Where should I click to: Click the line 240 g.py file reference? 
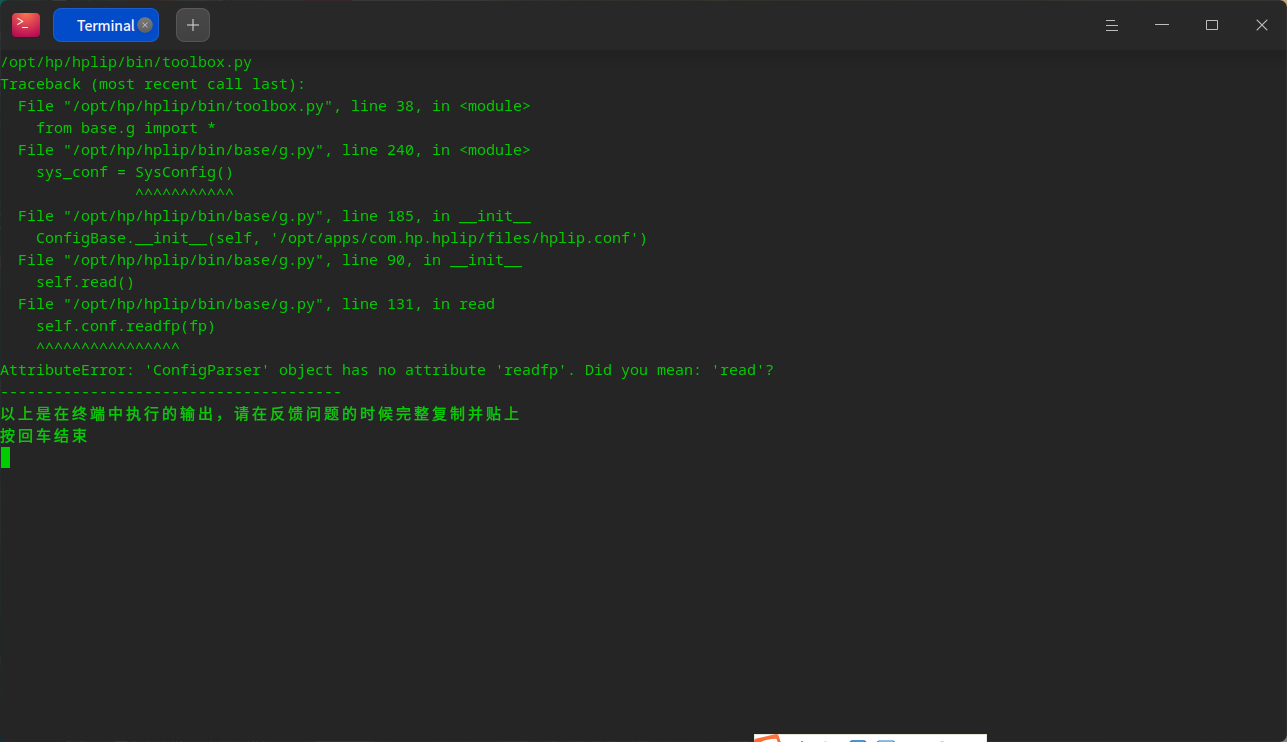pos(274,150)
